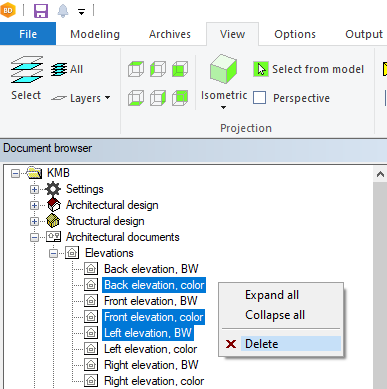The height and width of the screenshot is (389, 387).
Task: Click the scrollbar up arrow in Document browser
Action: pos(380,174)
